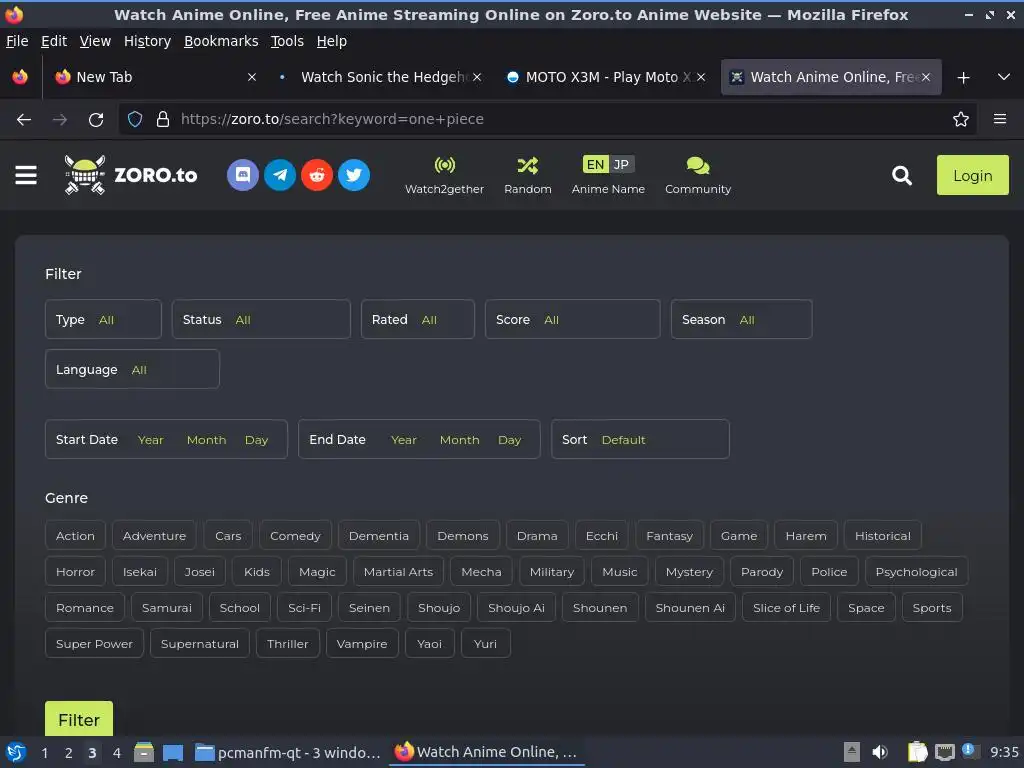1024x768 pixels.
Task: Open Watch2gether
Action: point(444,175)
